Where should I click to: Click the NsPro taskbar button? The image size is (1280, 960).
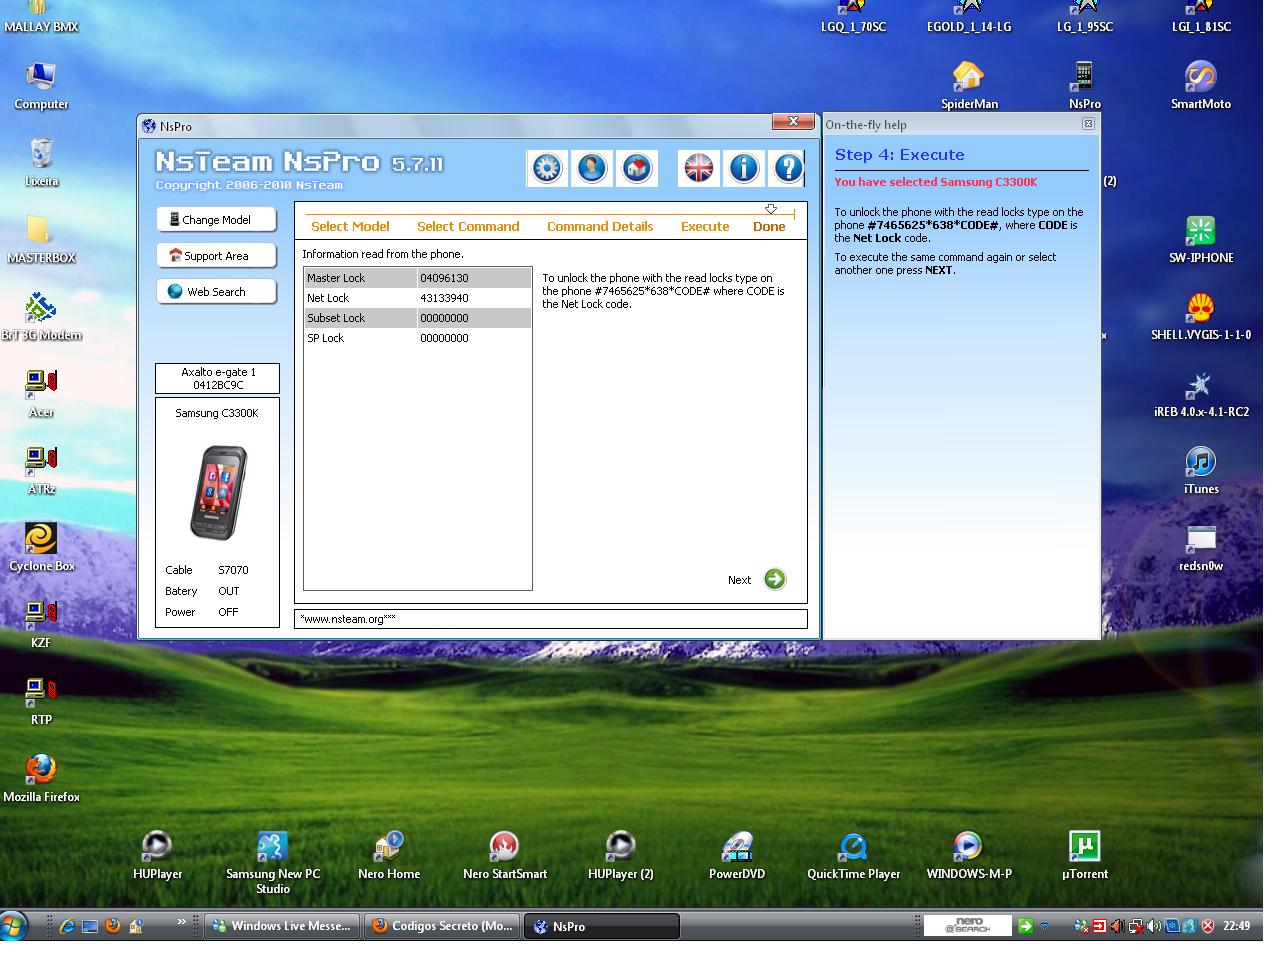point(602,926)
